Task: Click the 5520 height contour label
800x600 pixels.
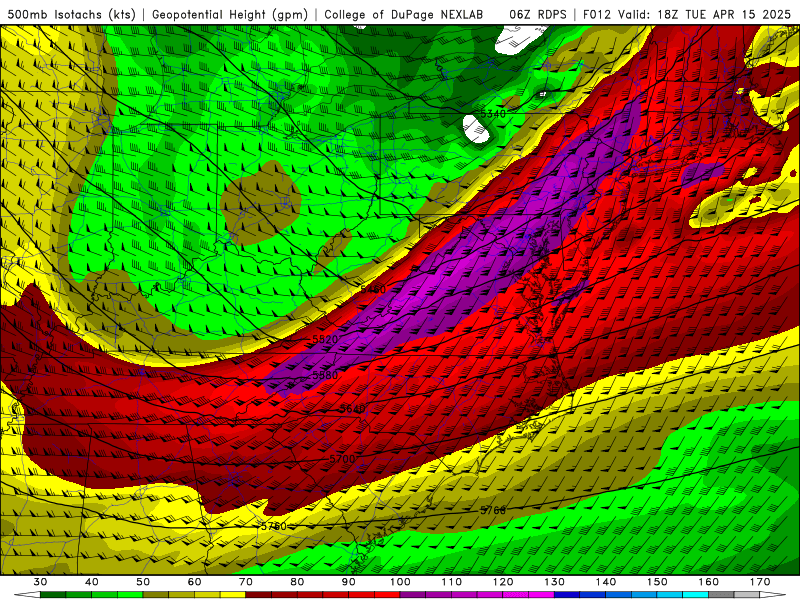Action: tap(325, 339)
